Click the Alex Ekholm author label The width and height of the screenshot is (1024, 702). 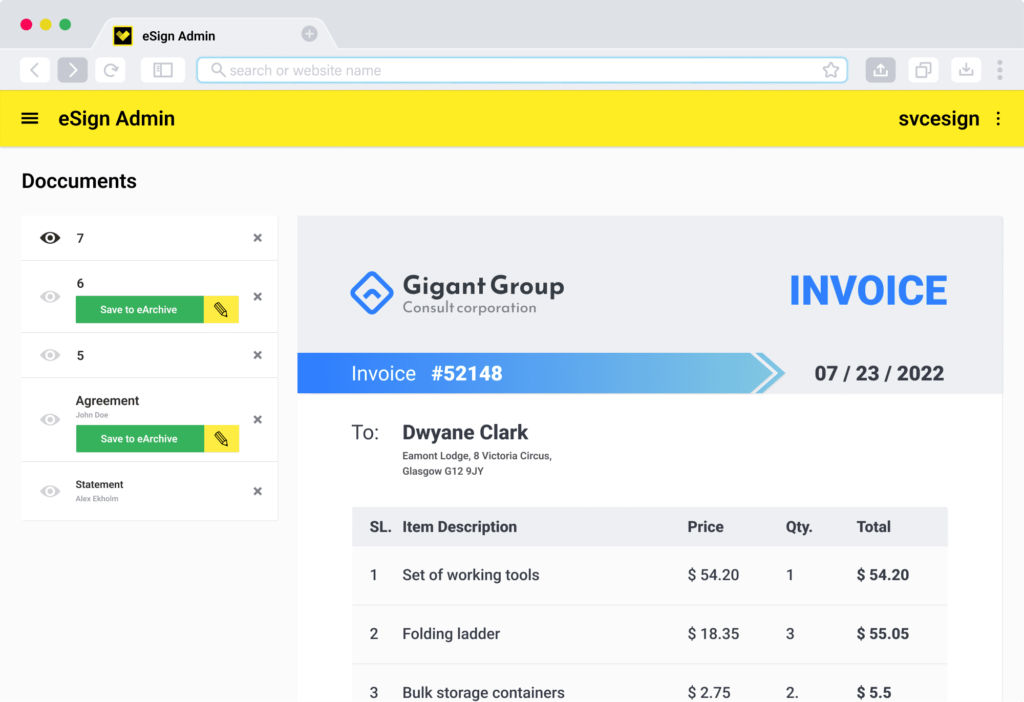(x=97, y=499)
